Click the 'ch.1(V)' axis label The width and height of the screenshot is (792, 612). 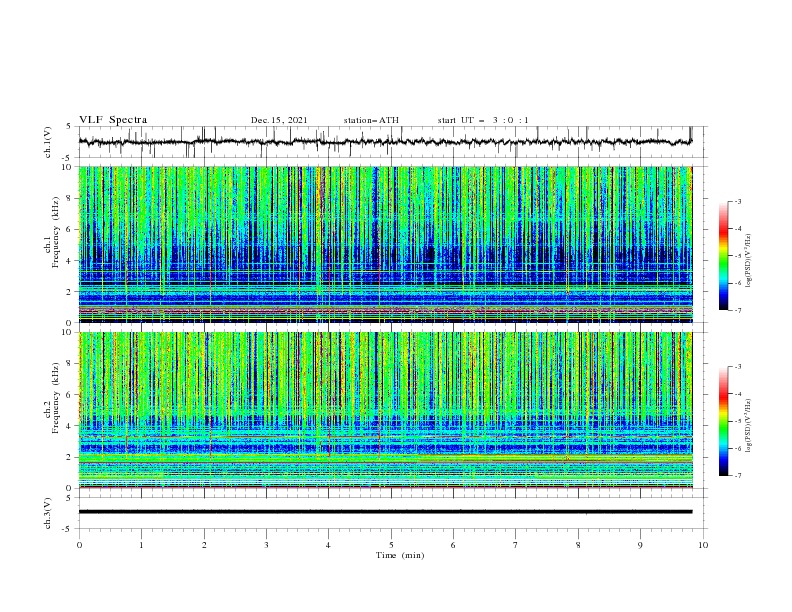pos(48,142)
